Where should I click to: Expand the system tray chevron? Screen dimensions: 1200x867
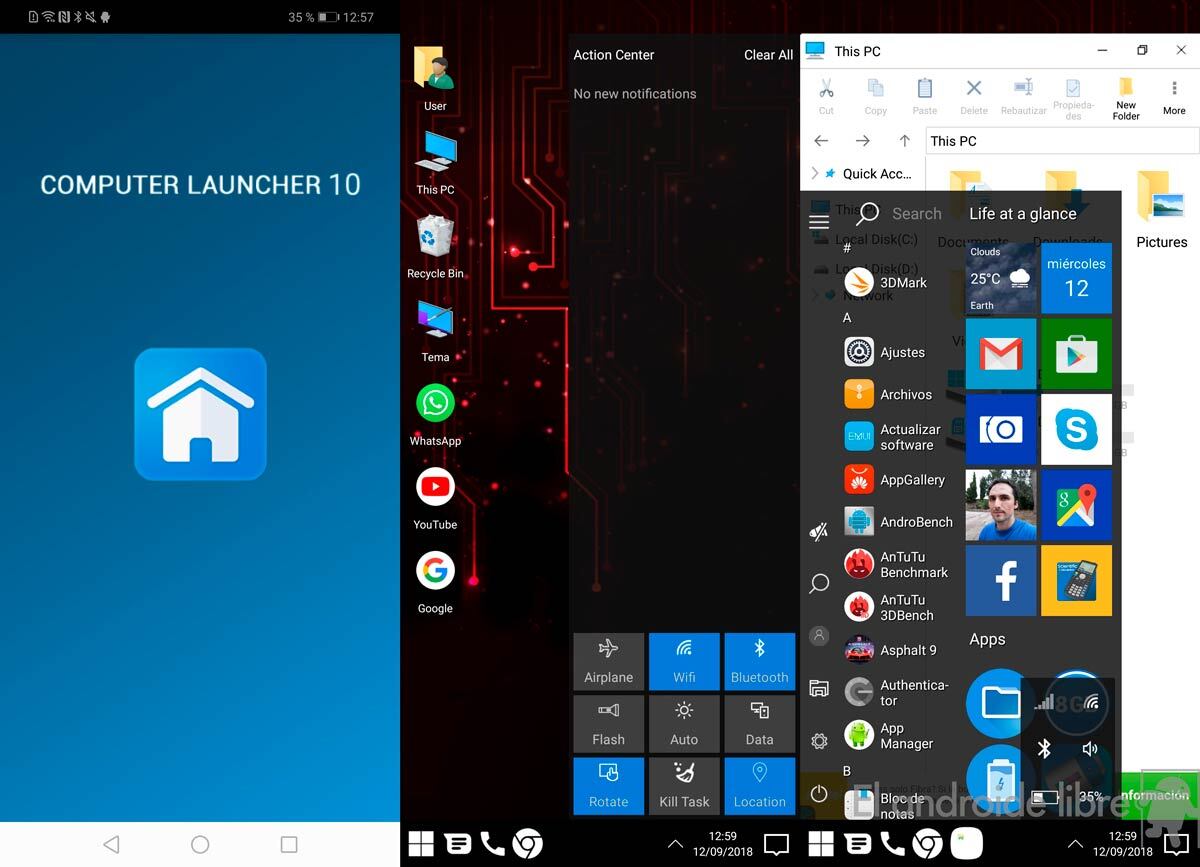(677, 845)
